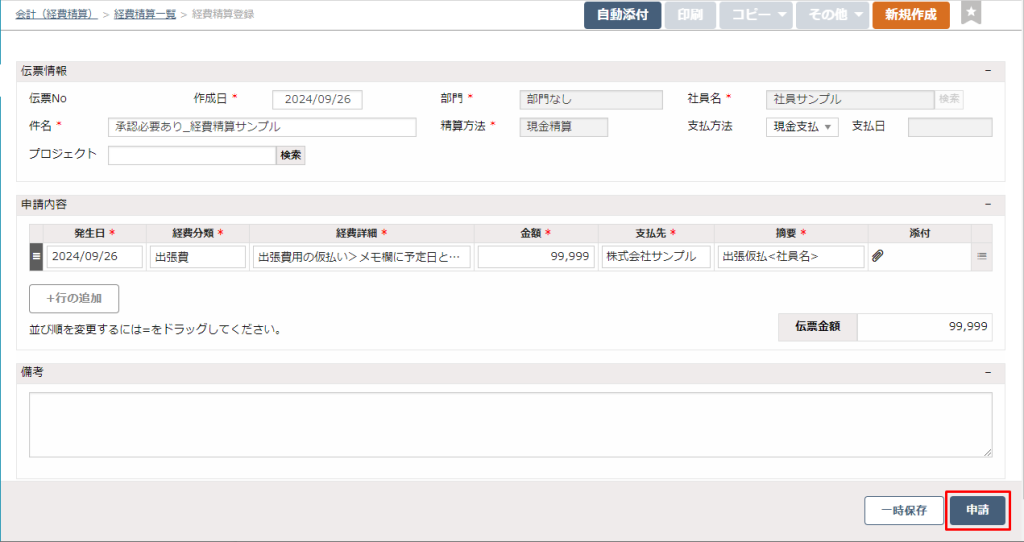Click the 一時保存 button
This screenshot has height=542, width=1024.
(x=904, y=510)
